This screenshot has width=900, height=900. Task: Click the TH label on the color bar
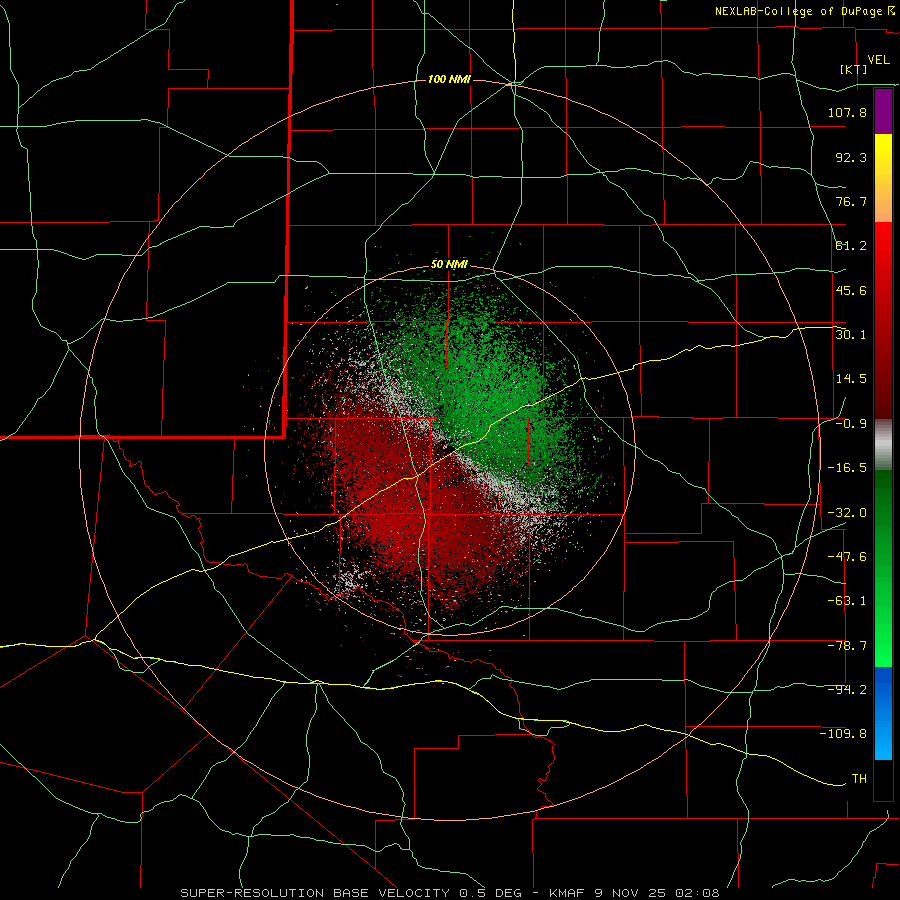pyautogui.click(x=859, y=779)
